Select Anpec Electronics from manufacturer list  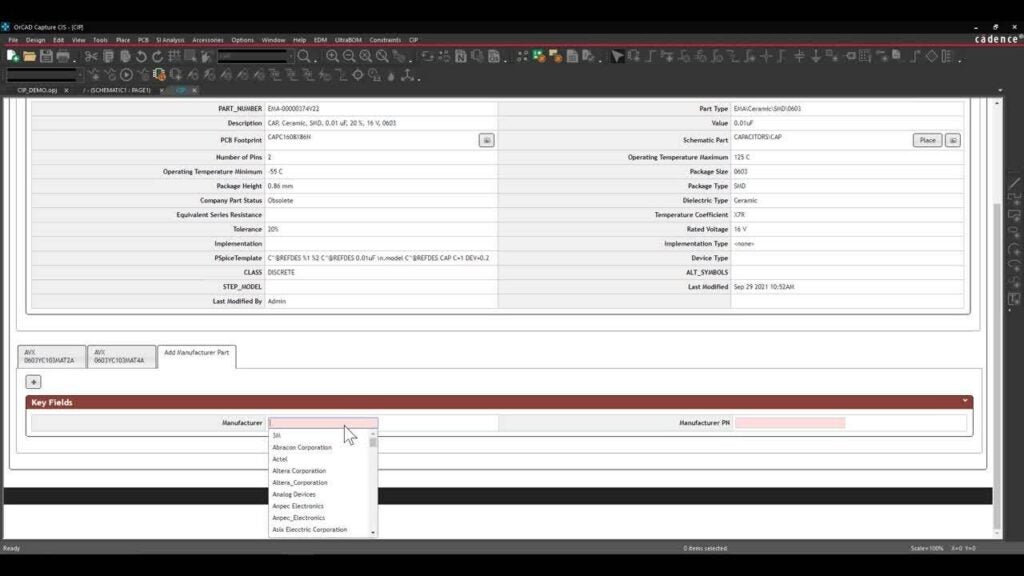click(298, 506)
